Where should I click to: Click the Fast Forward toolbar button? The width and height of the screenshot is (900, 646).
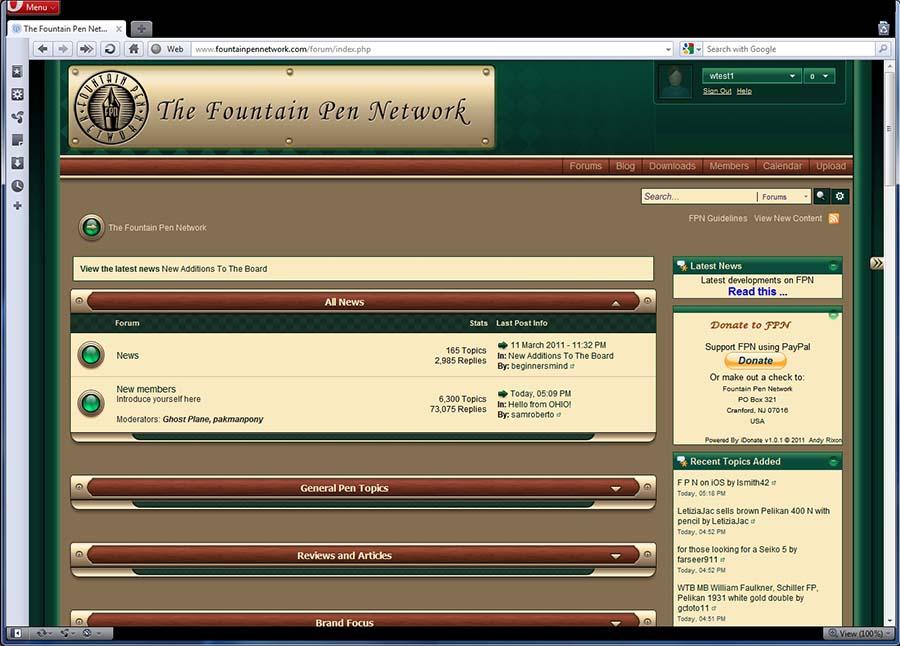click(x=86, y=49)
